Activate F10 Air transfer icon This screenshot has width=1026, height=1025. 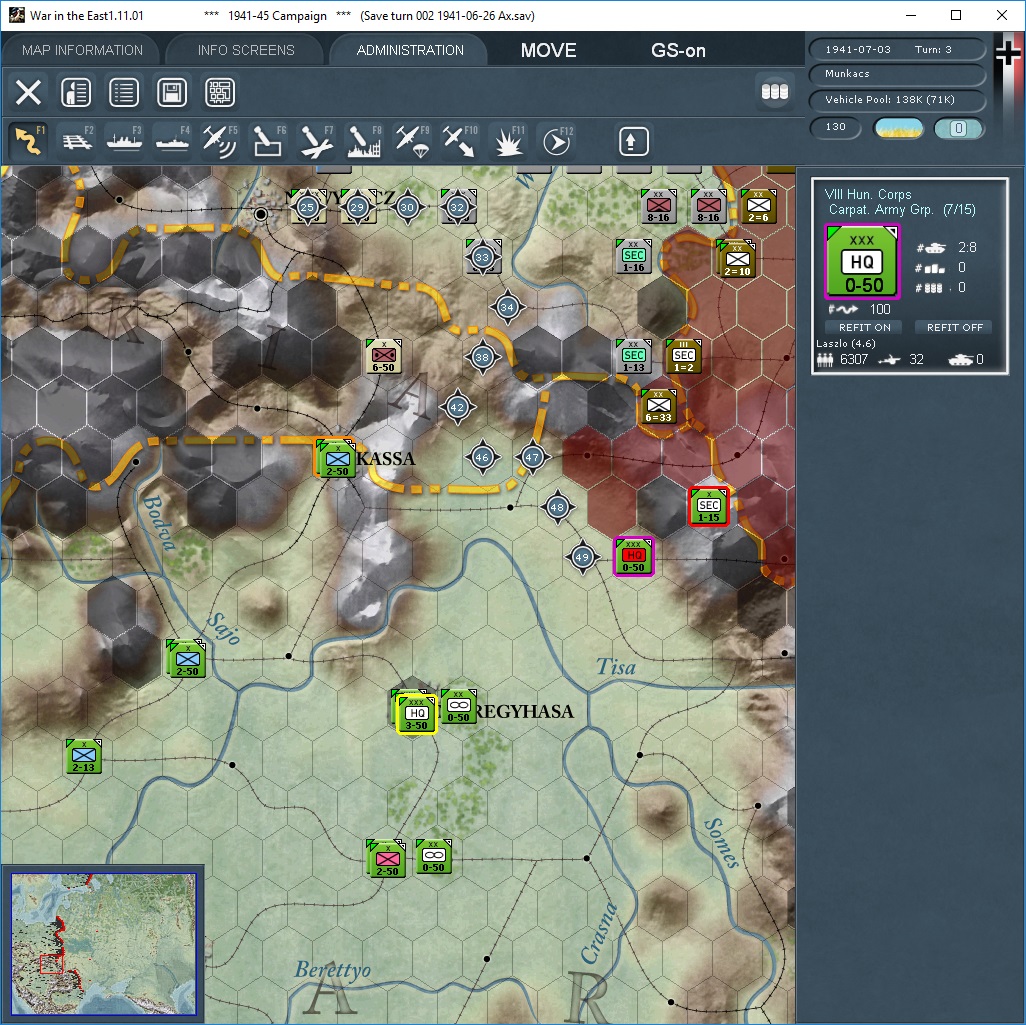[460, 141]
